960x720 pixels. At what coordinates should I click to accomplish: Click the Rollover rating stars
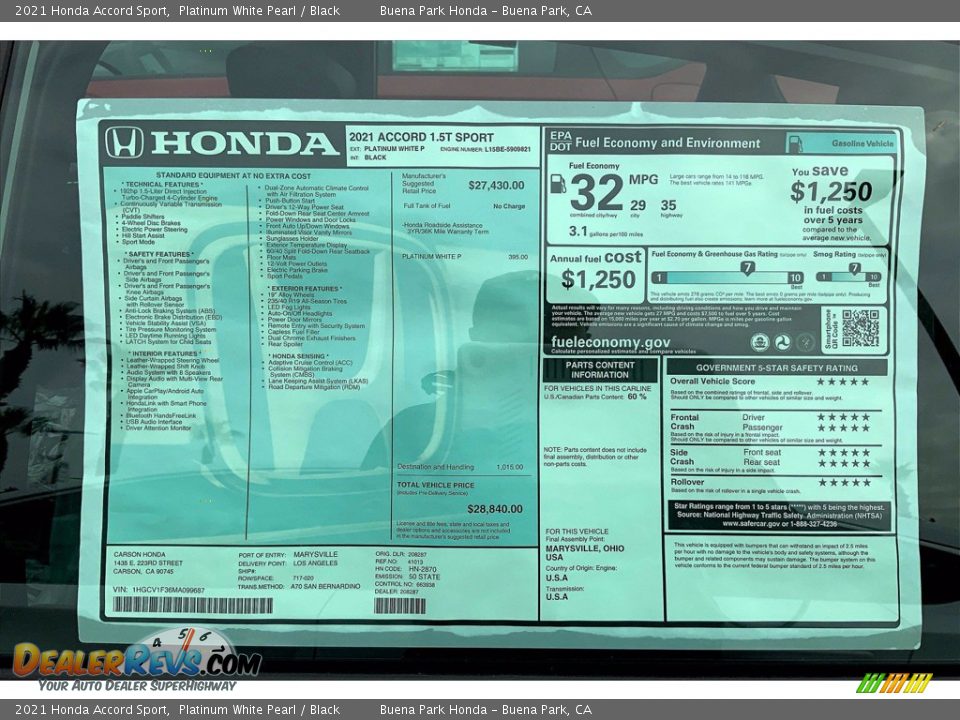click(844, 482)
